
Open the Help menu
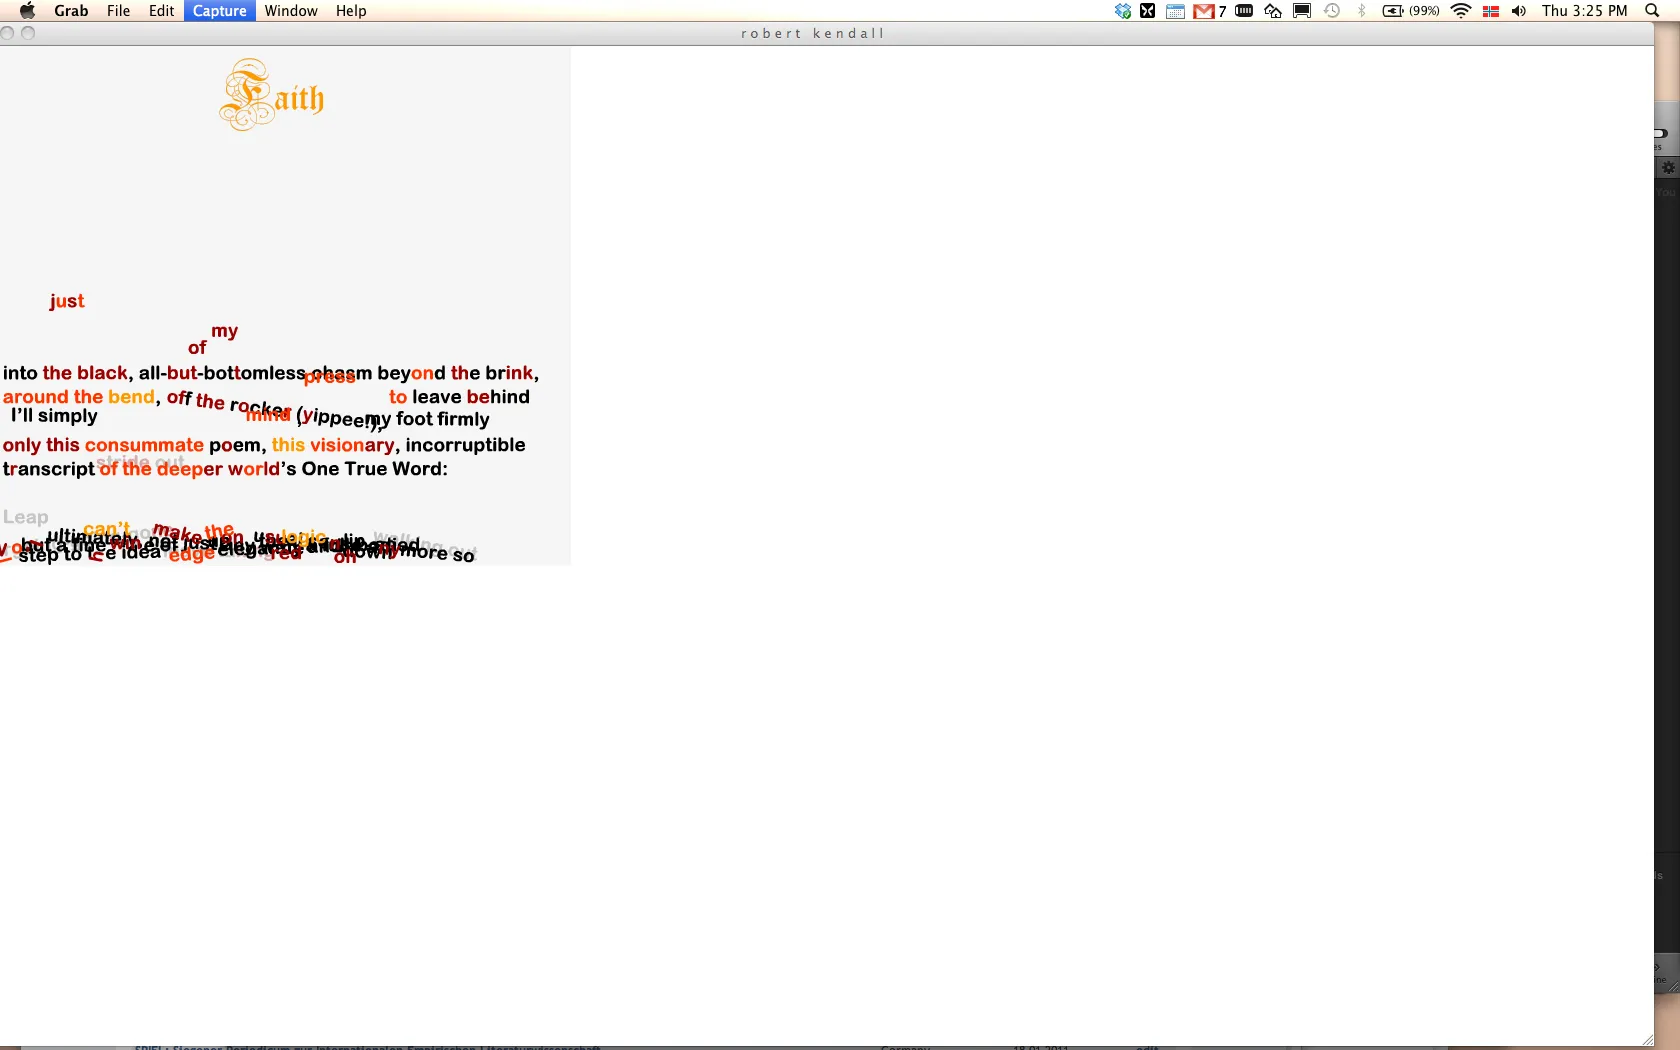tap(350, 11)
